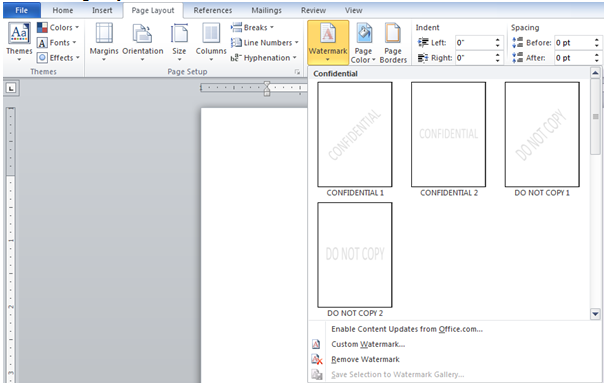Click the Margins icon
This screenshot has width=605, height=383.
(104, 34)
